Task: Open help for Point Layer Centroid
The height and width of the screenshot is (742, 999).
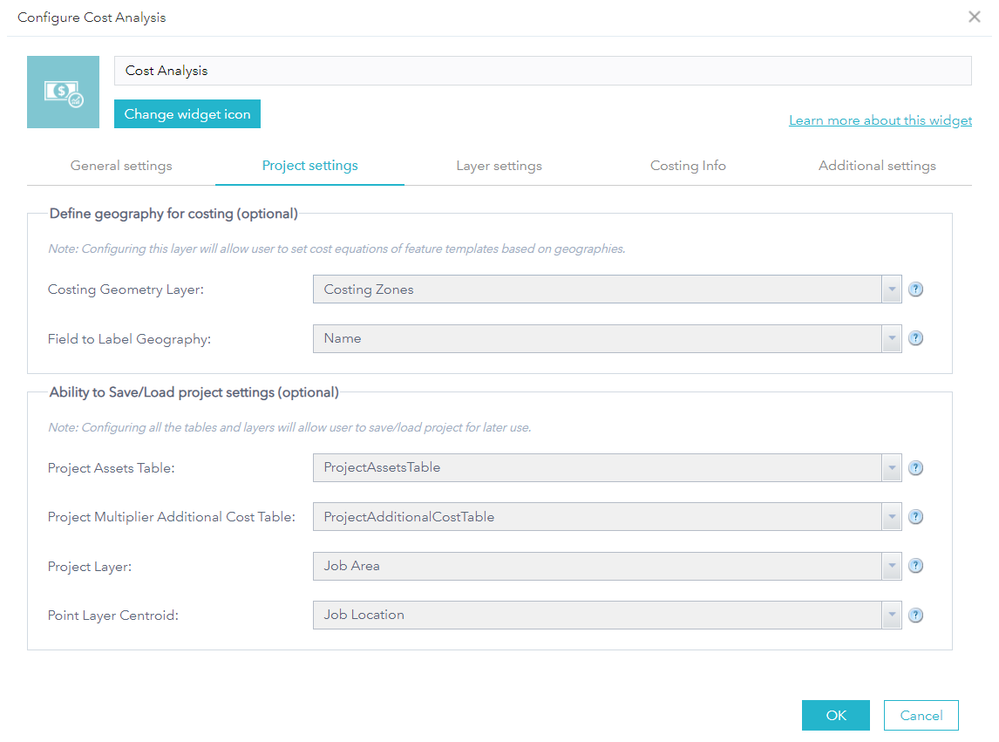Action: tap(915, 615)
